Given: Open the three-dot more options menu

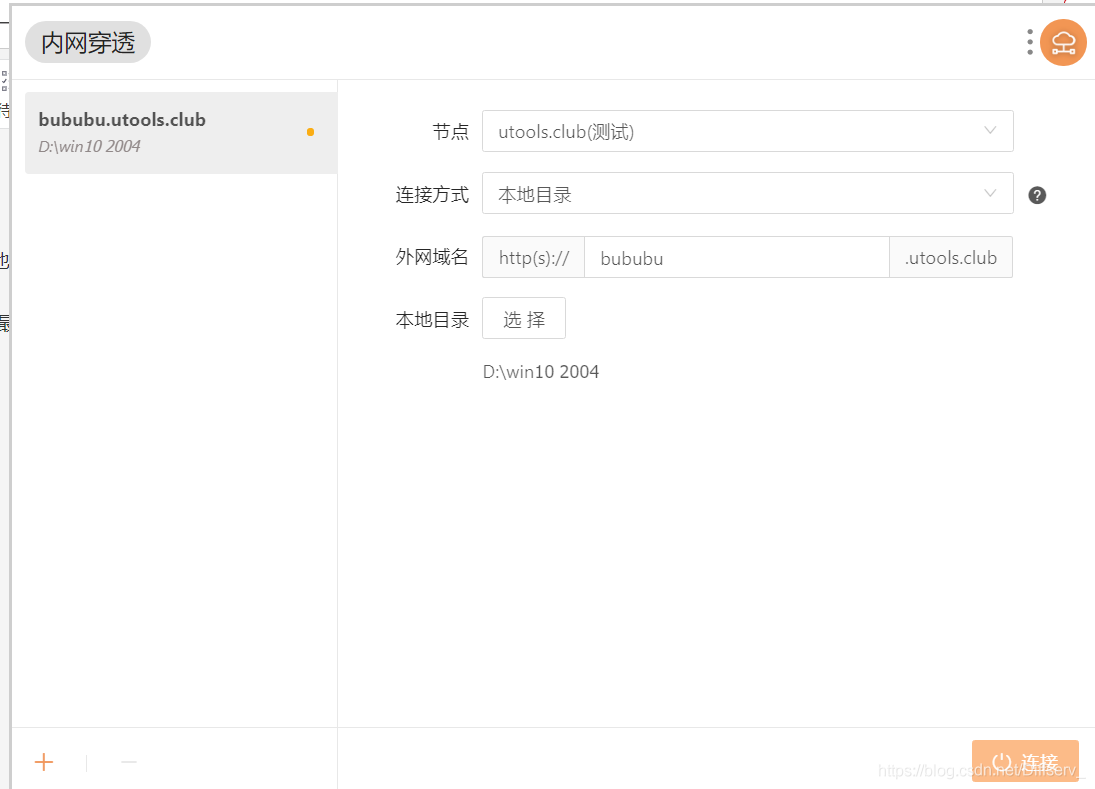Looking at the screenshot, I should click(x=1030, y=42).
